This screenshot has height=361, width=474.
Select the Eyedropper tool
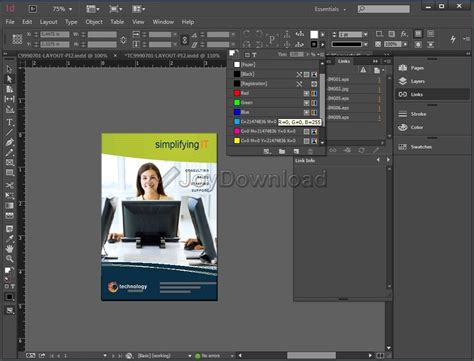(x=9, y=239)
